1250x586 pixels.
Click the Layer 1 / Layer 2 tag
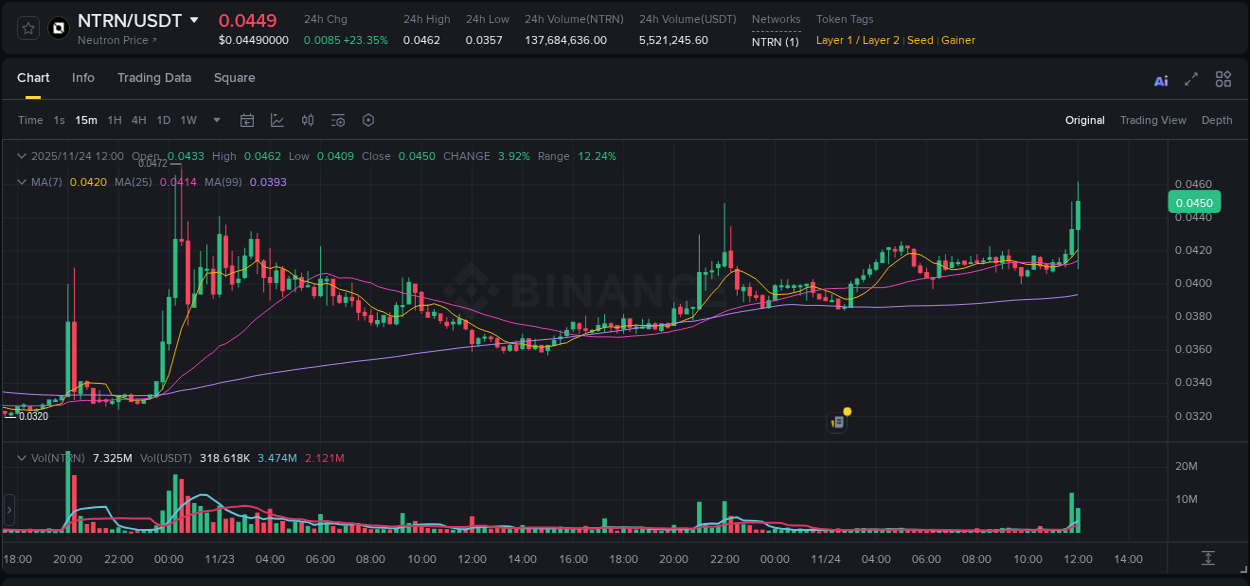point(857,40)
